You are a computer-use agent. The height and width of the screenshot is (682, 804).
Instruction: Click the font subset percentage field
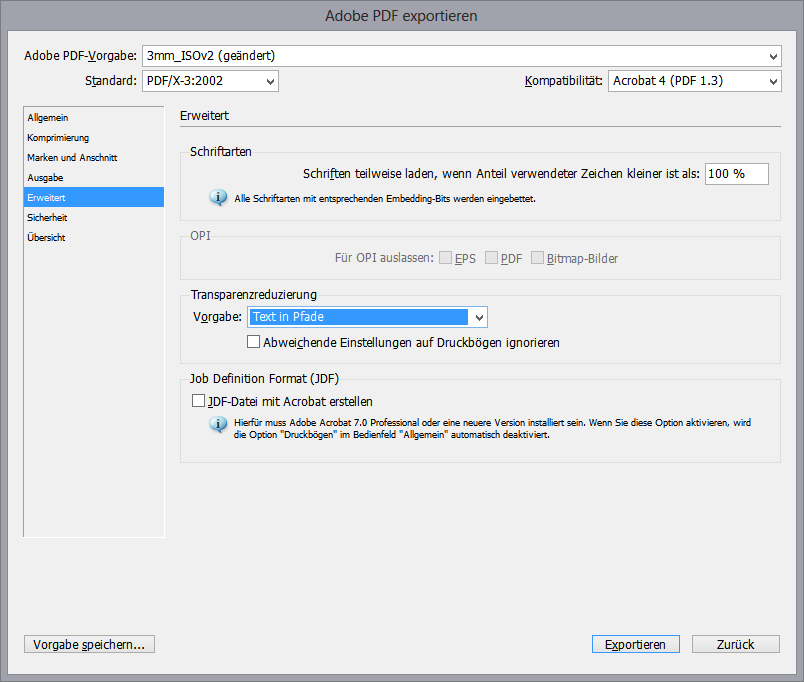click(x=736, y=174)
